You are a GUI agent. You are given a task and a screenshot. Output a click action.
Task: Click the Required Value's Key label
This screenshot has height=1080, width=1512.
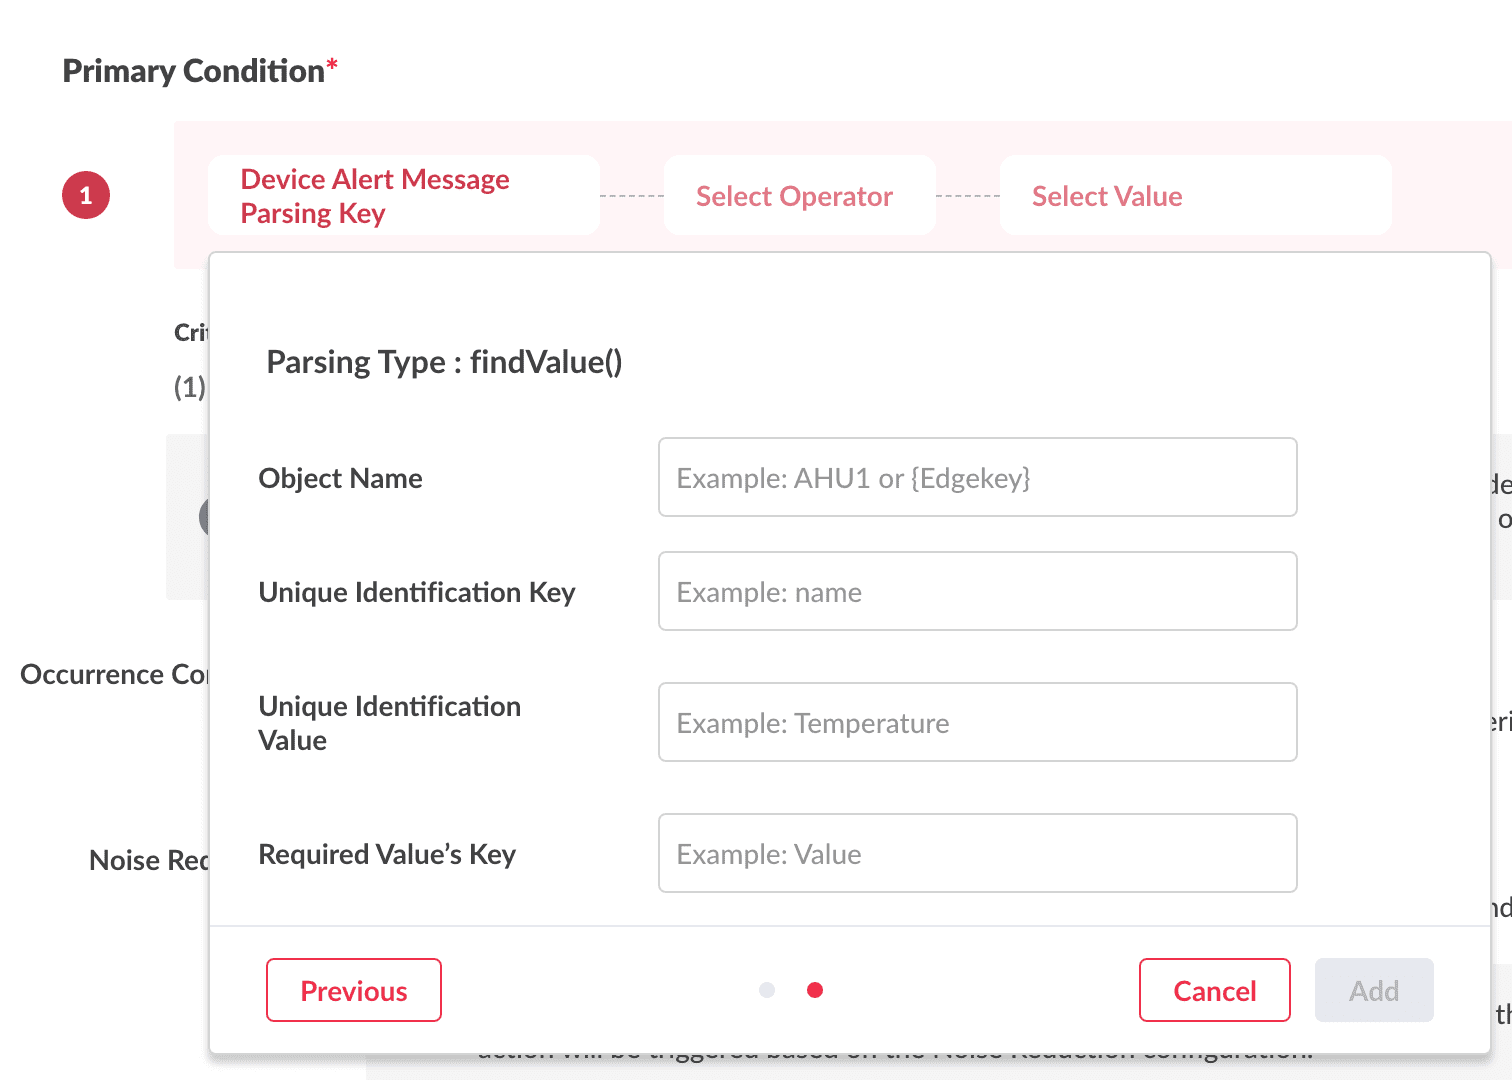pyautogui.click(x=387, y=855)
